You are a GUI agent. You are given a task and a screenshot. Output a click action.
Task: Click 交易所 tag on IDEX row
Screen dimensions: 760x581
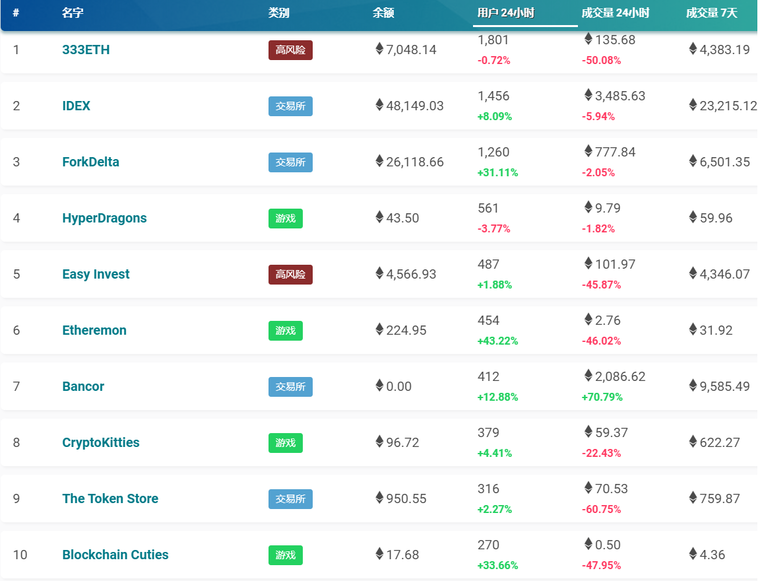[x=290, y=106]
